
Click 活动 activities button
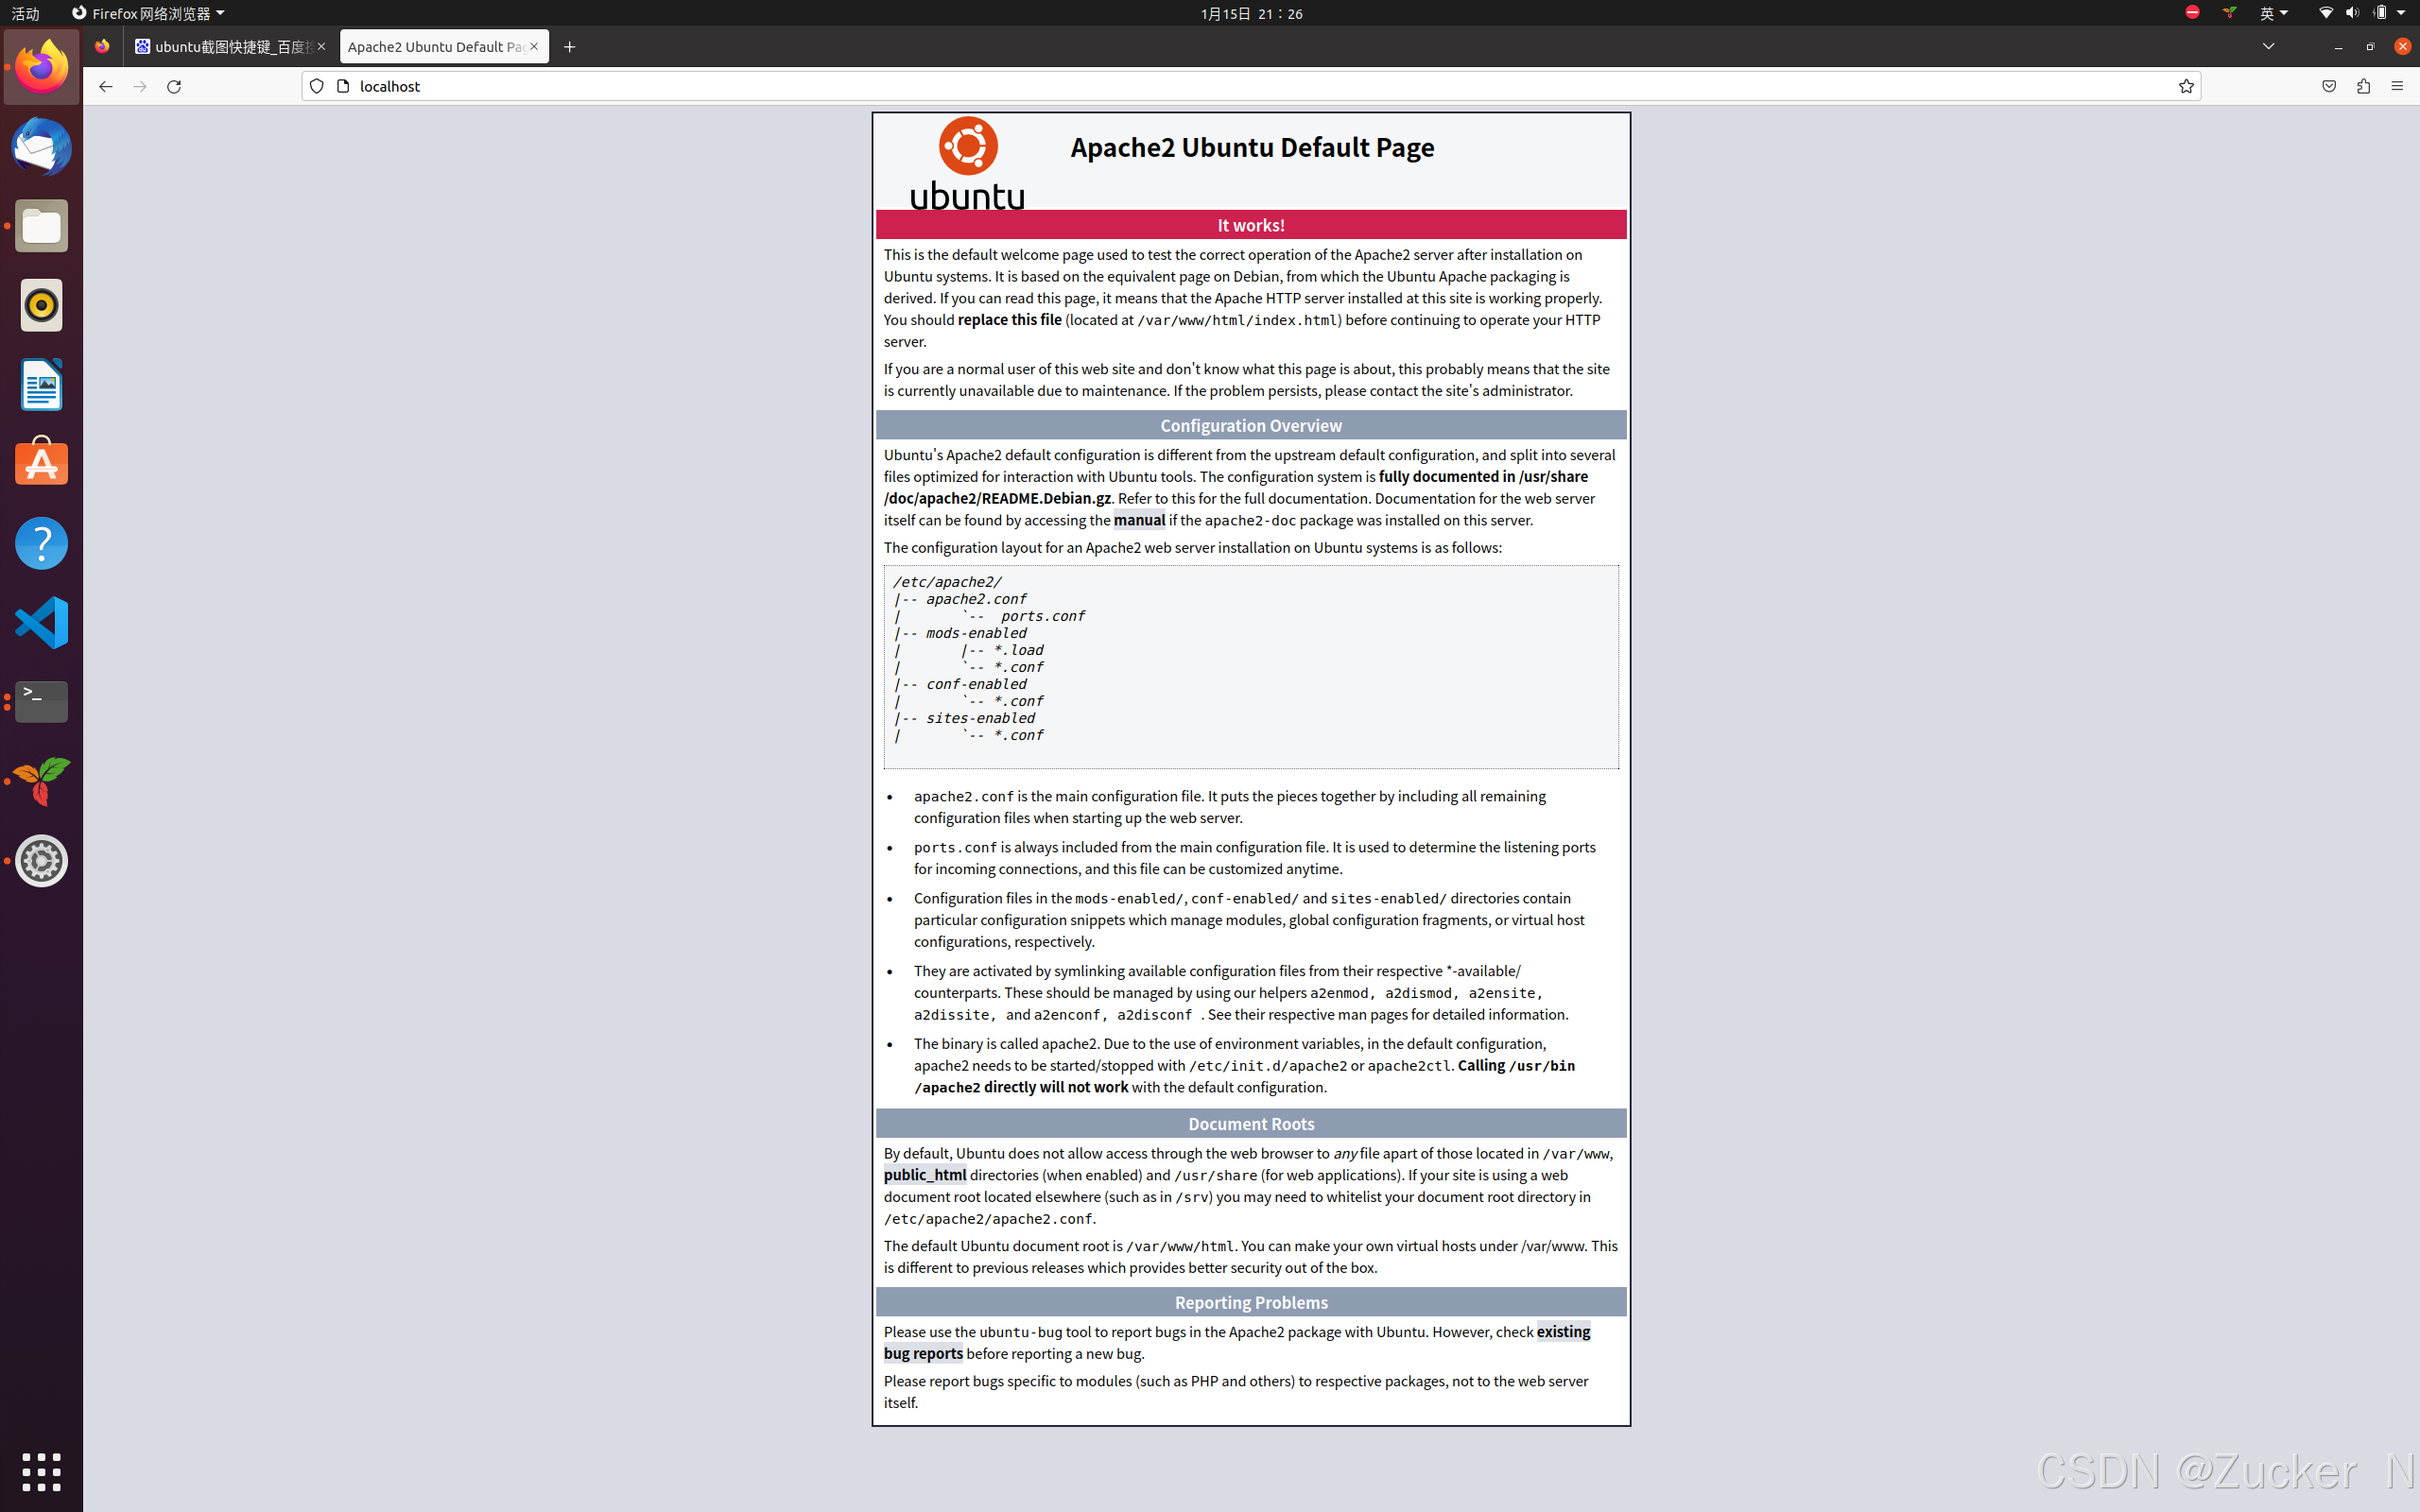25,13
